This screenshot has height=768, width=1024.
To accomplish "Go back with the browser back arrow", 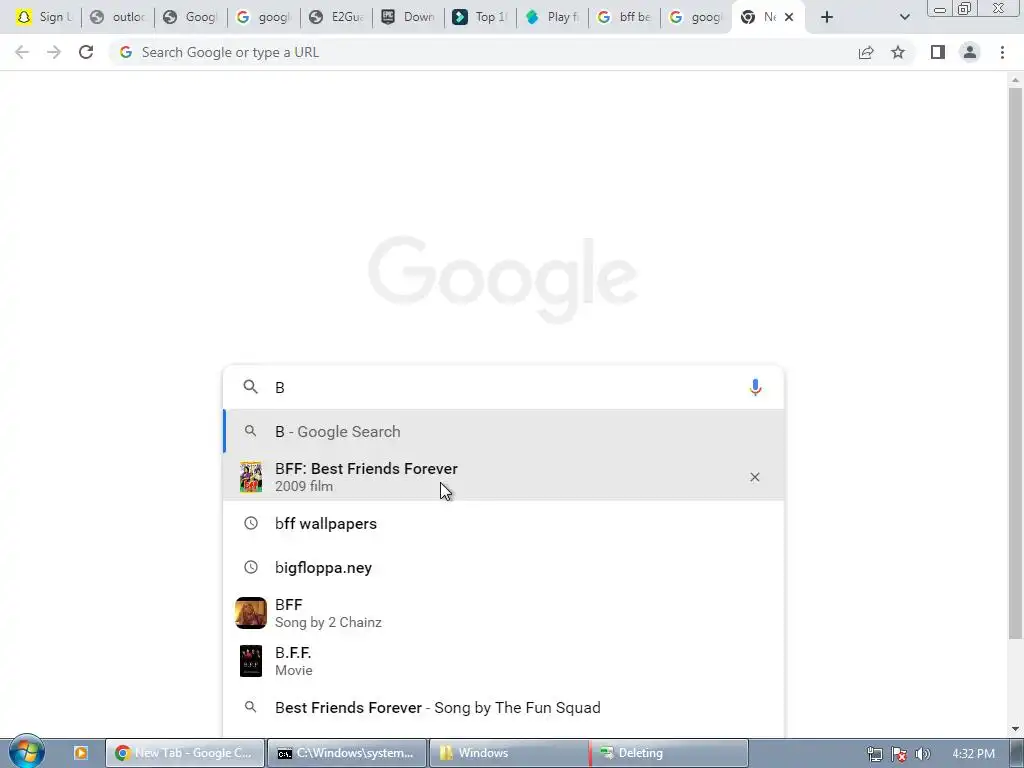I will (x=22, y=52).
